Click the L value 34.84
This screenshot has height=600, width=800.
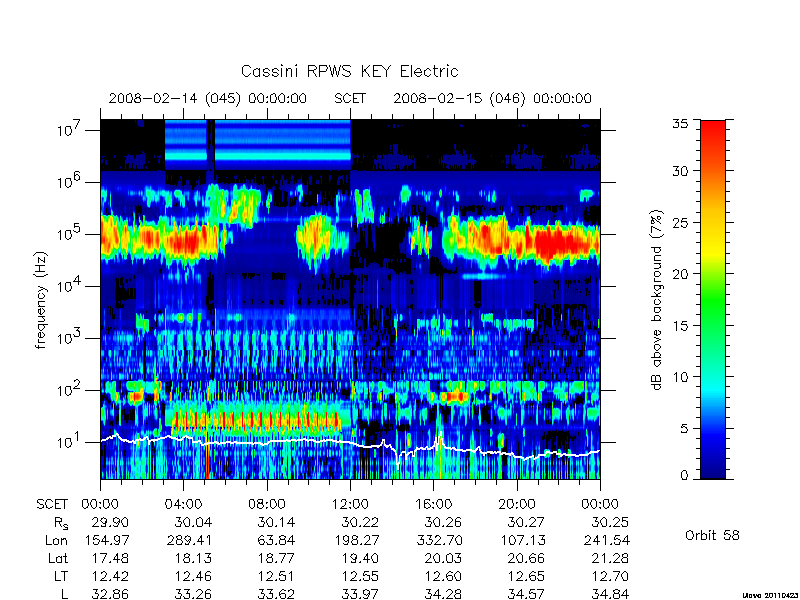point(610,594)
